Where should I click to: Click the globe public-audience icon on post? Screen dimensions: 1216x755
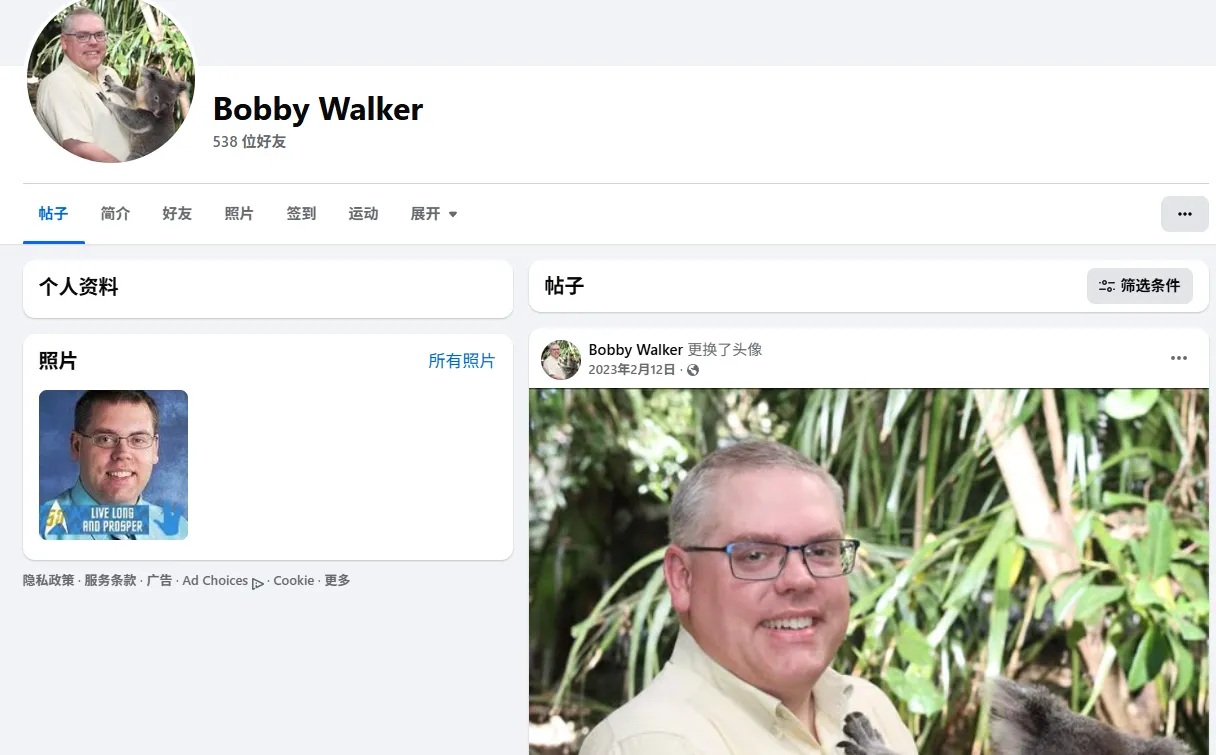pyautogui.click(x=693, y=370)
